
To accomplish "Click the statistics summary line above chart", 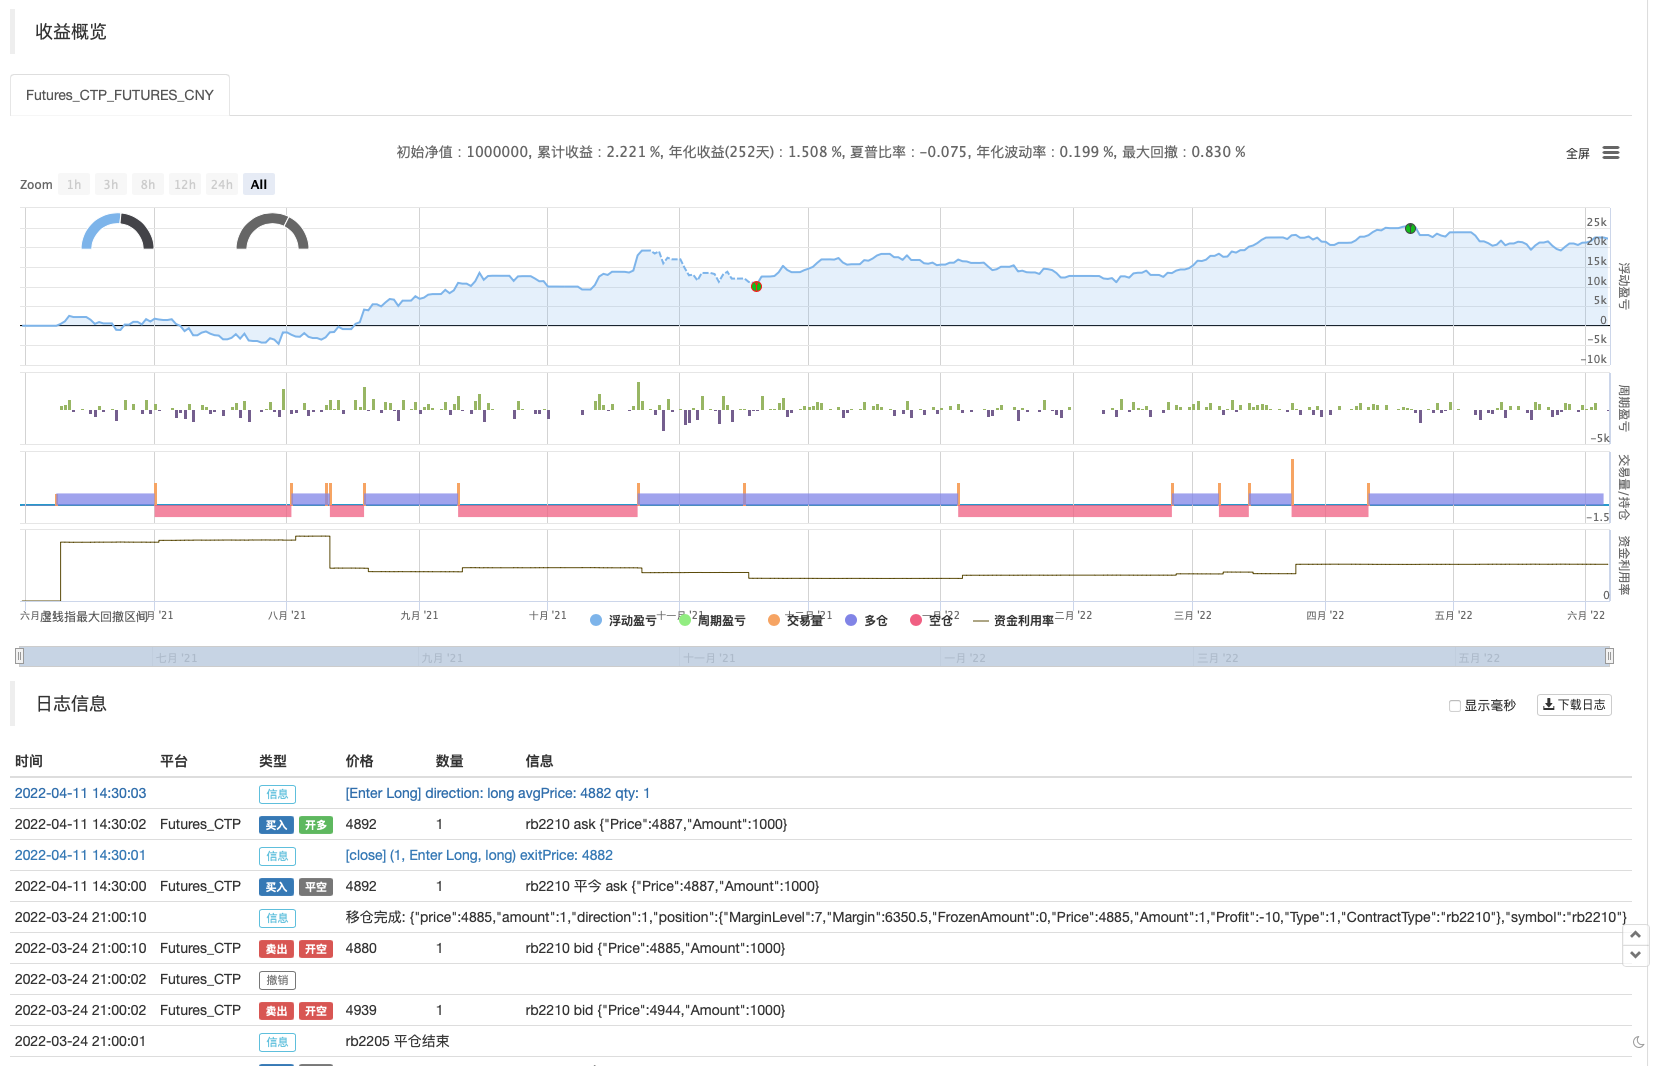I will tap(821, 152).
